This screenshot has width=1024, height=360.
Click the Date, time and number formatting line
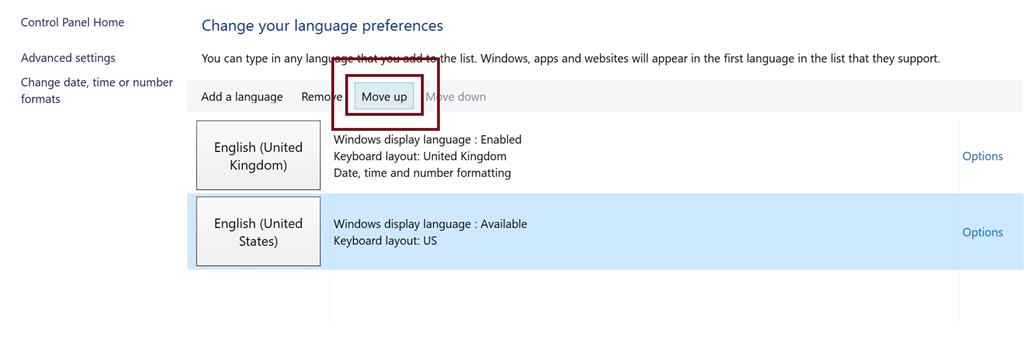[x=422, y=173]
